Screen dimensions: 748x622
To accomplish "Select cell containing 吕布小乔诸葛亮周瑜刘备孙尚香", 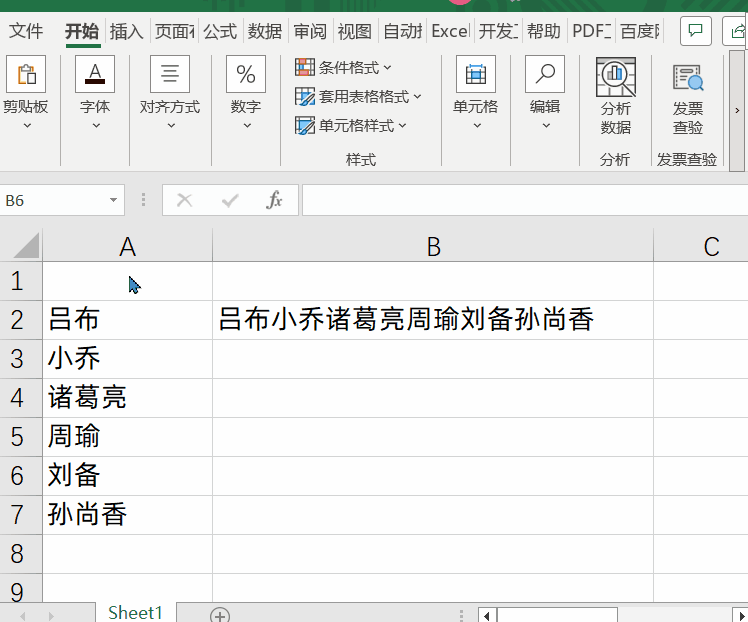I will [433, 320].
